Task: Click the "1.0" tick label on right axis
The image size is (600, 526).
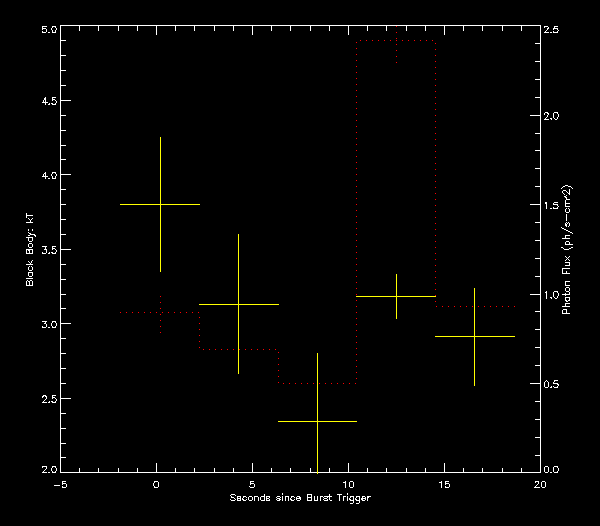Action: coord(551,294)
